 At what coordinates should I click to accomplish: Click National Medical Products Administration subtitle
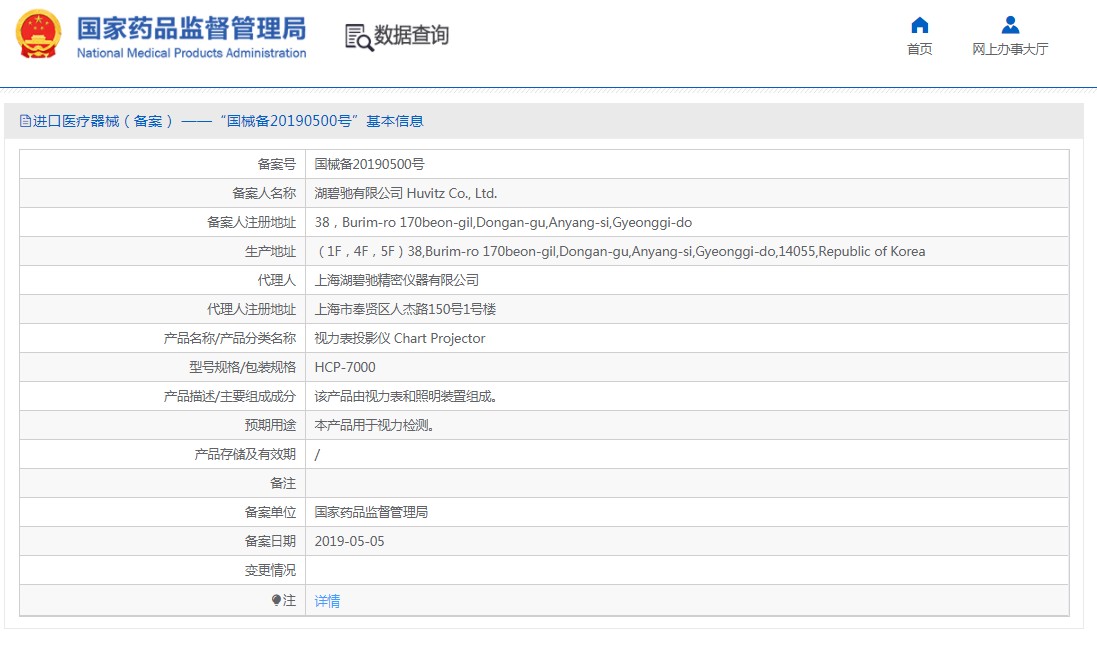(x=191, y=53)
